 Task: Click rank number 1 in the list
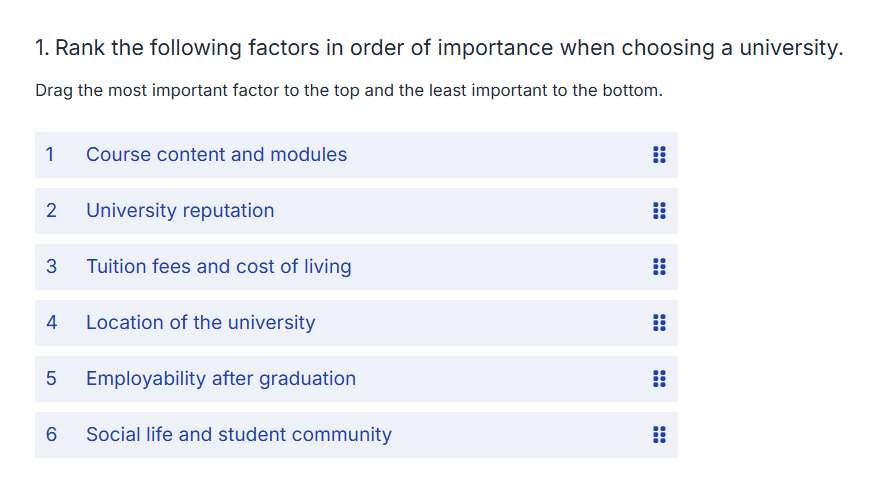[x=50, y=154]
